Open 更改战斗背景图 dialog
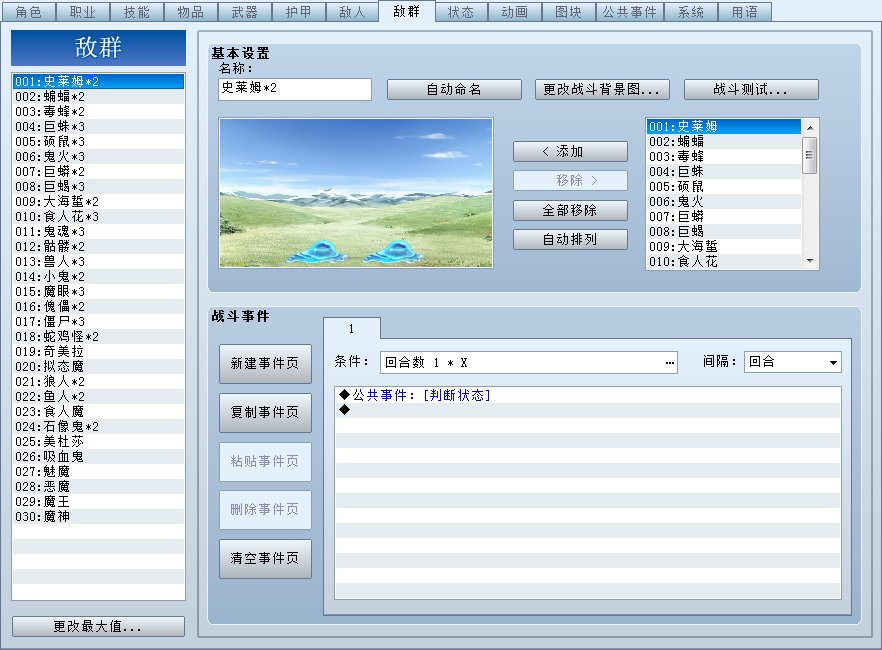The width and height of the screenshot is (882, 650). (x=602, y=89)
